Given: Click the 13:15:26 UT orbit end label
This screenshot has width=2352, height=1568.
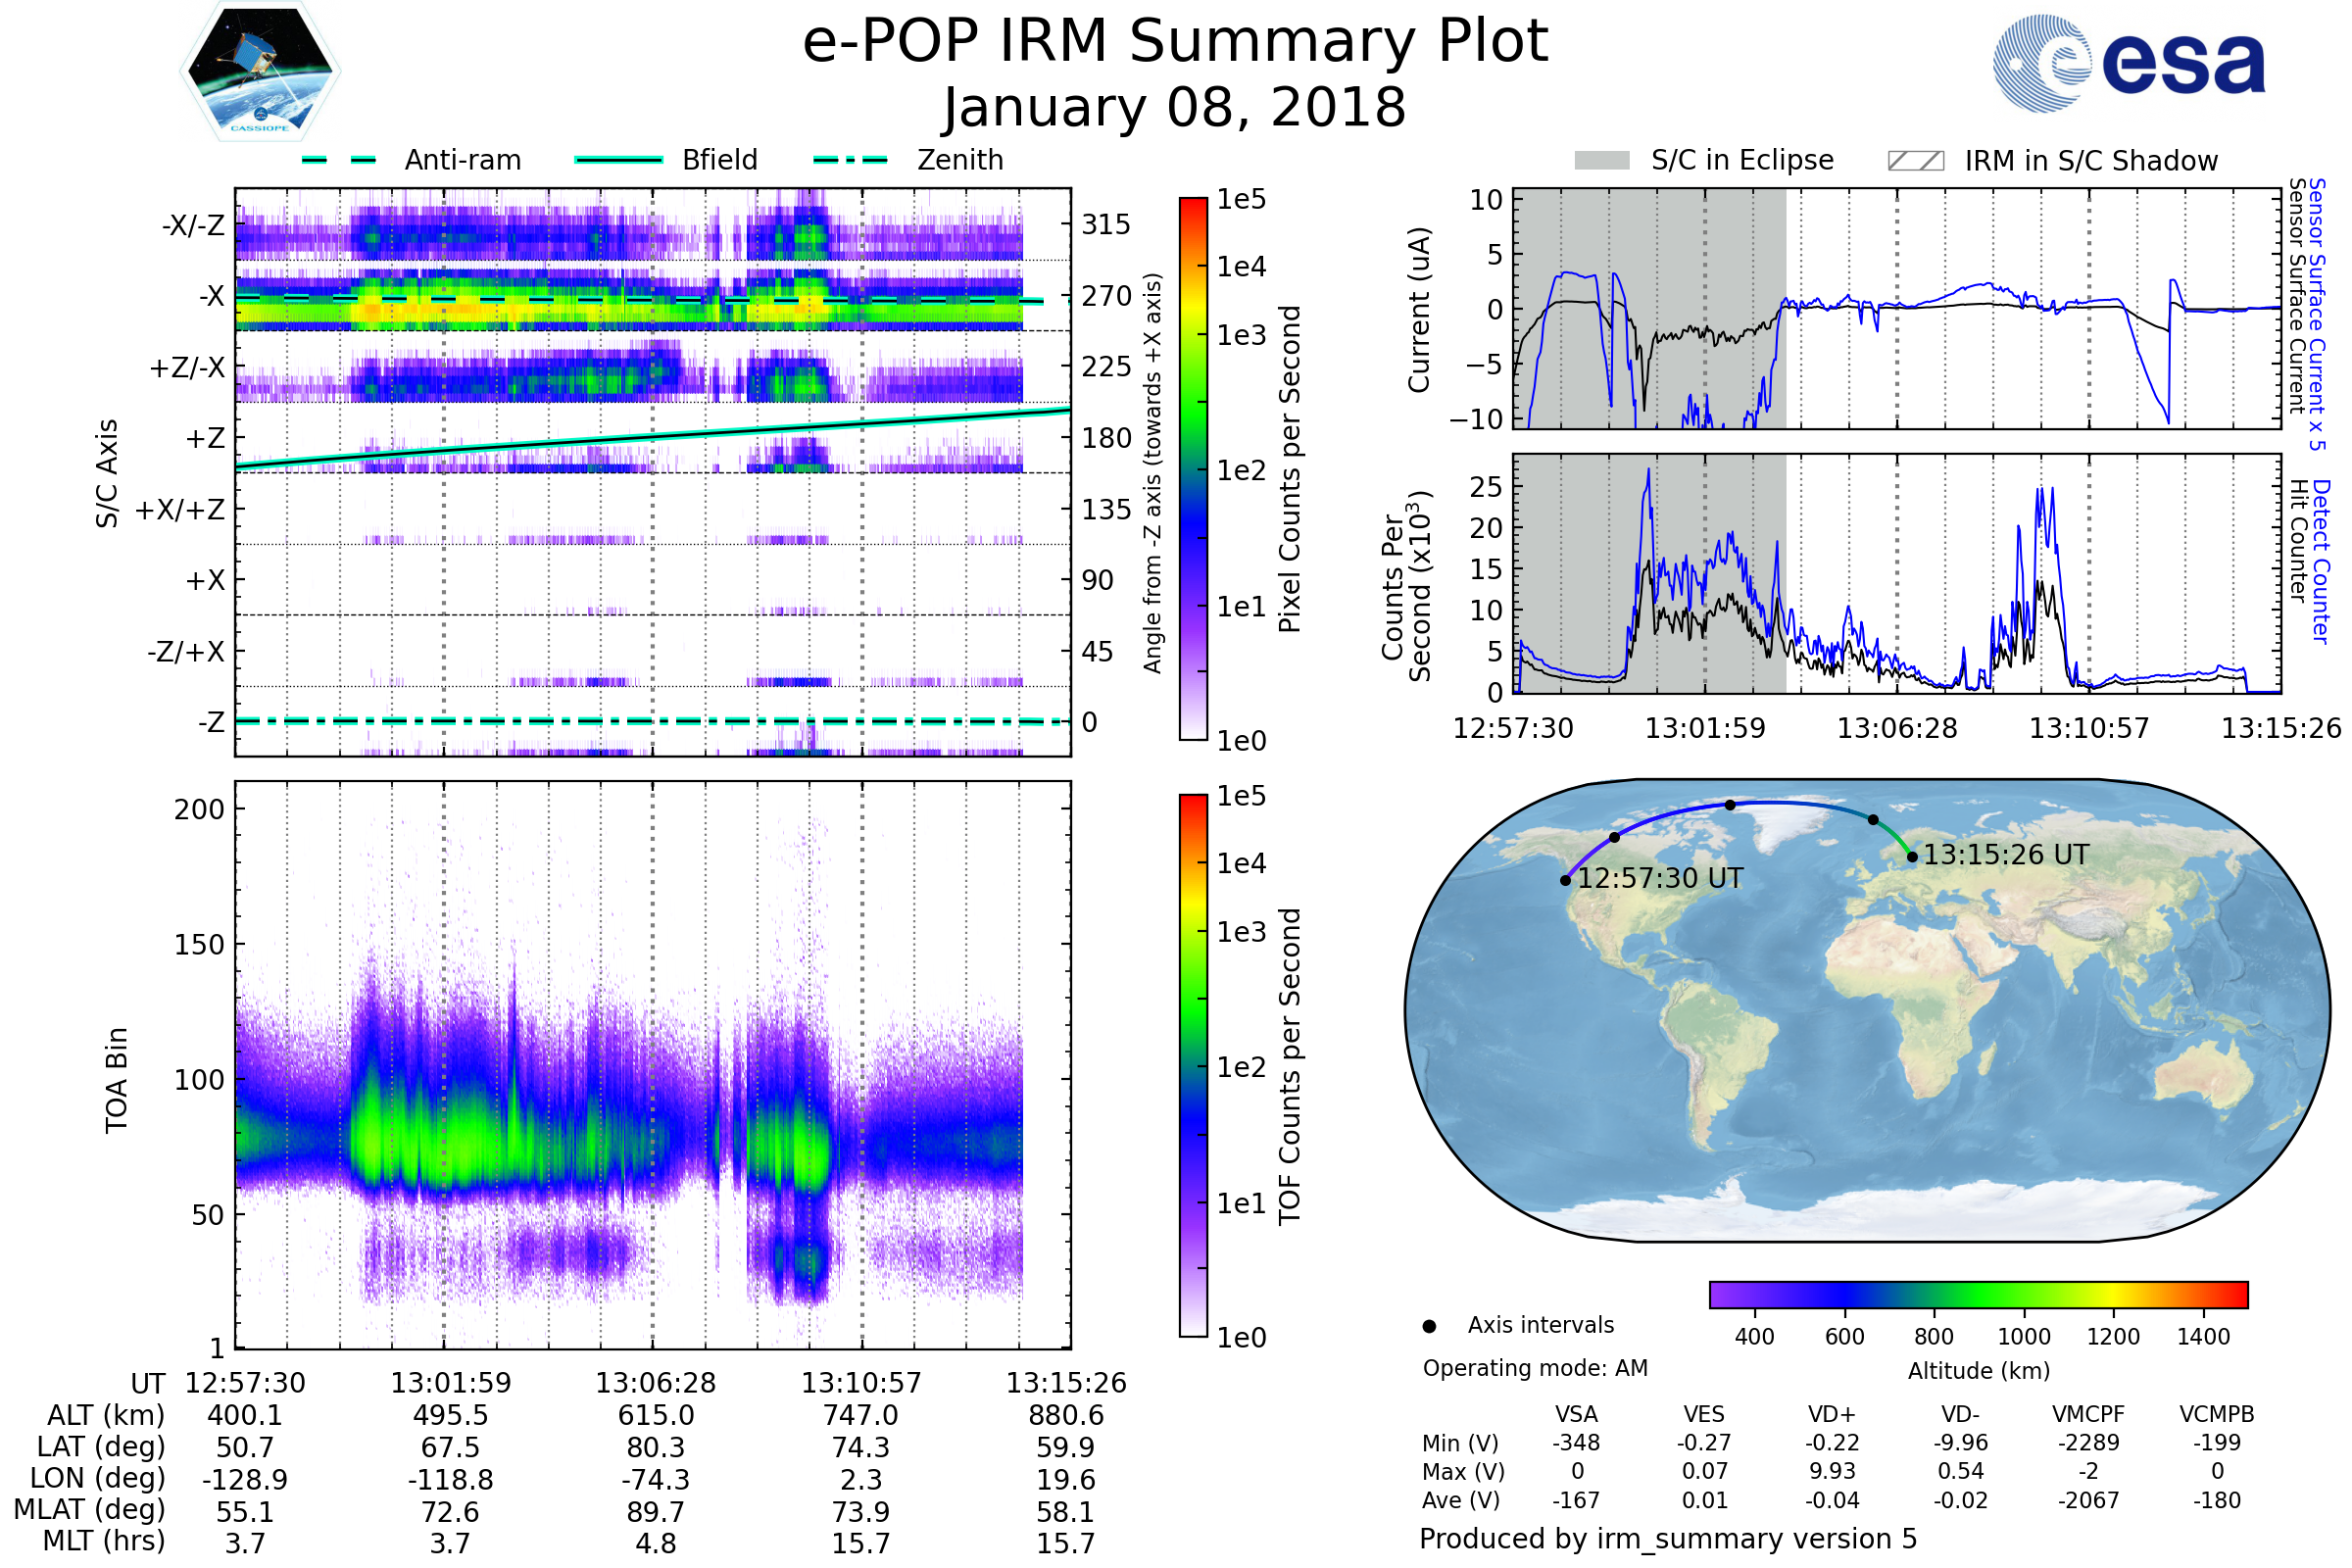Looking at the screenshot, I should coord(2006,855).
